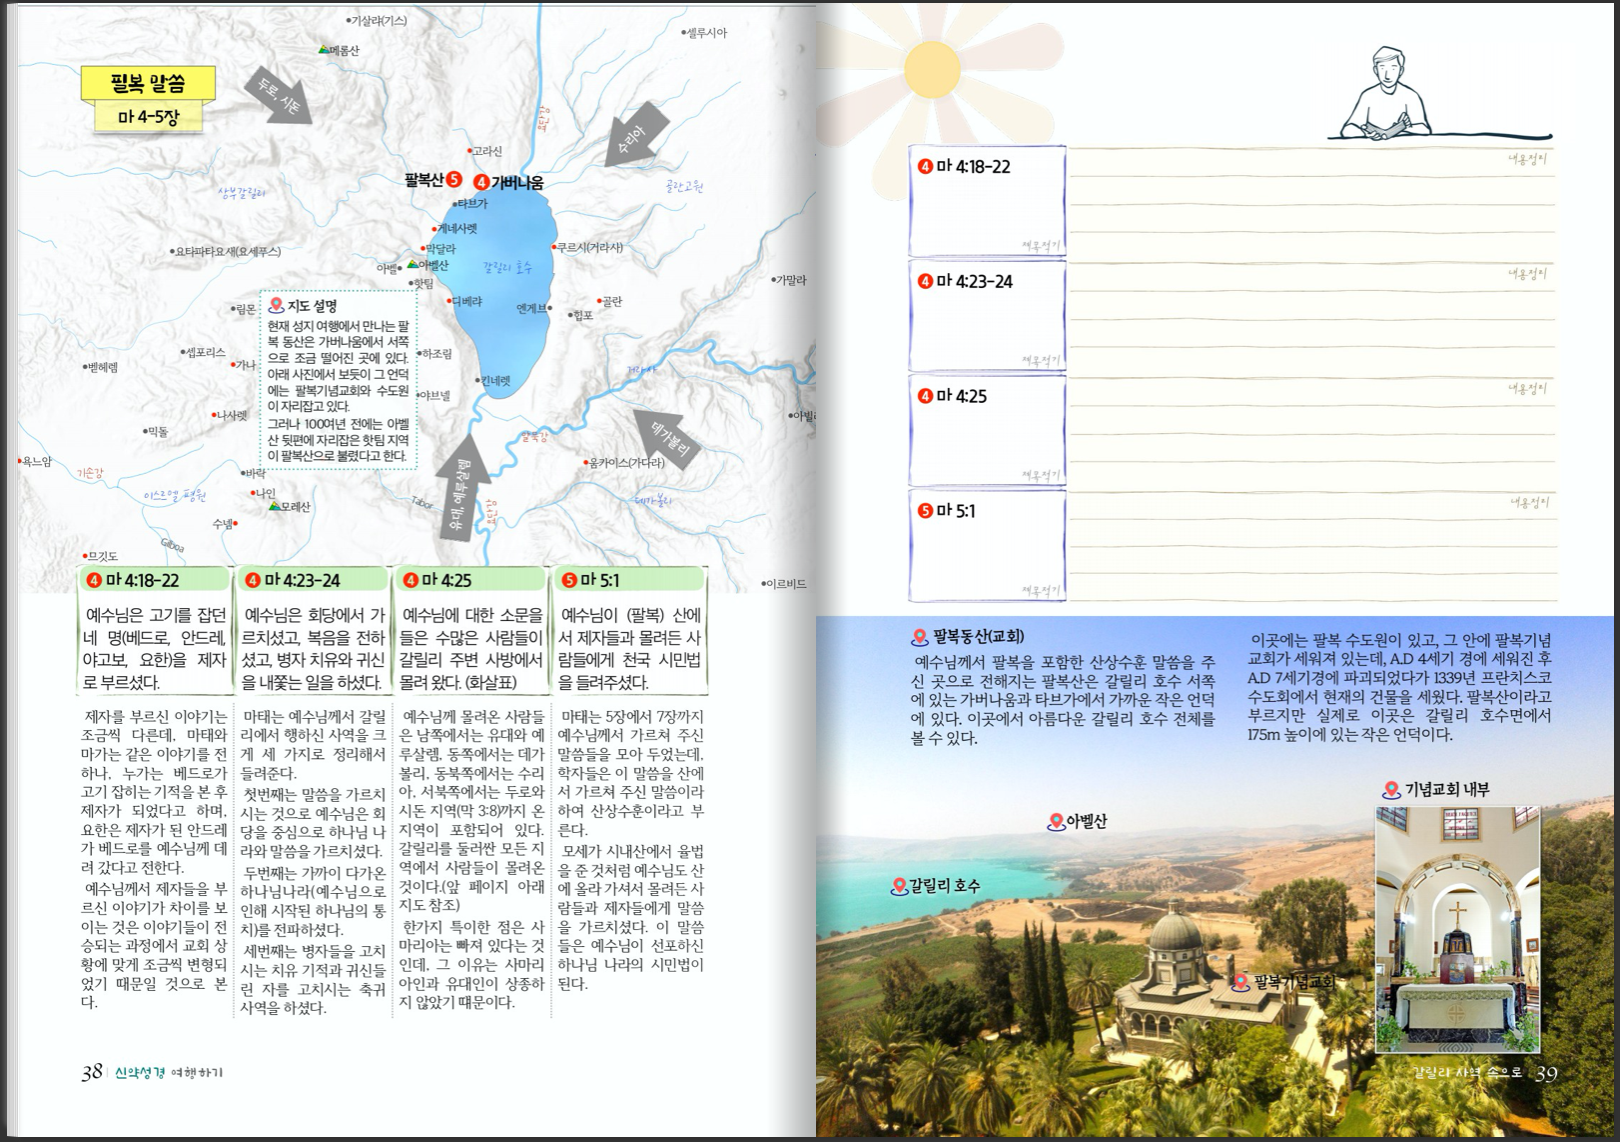
Task: Click the yellow 팔복 말씀 title box
Action: click(148, 83)
